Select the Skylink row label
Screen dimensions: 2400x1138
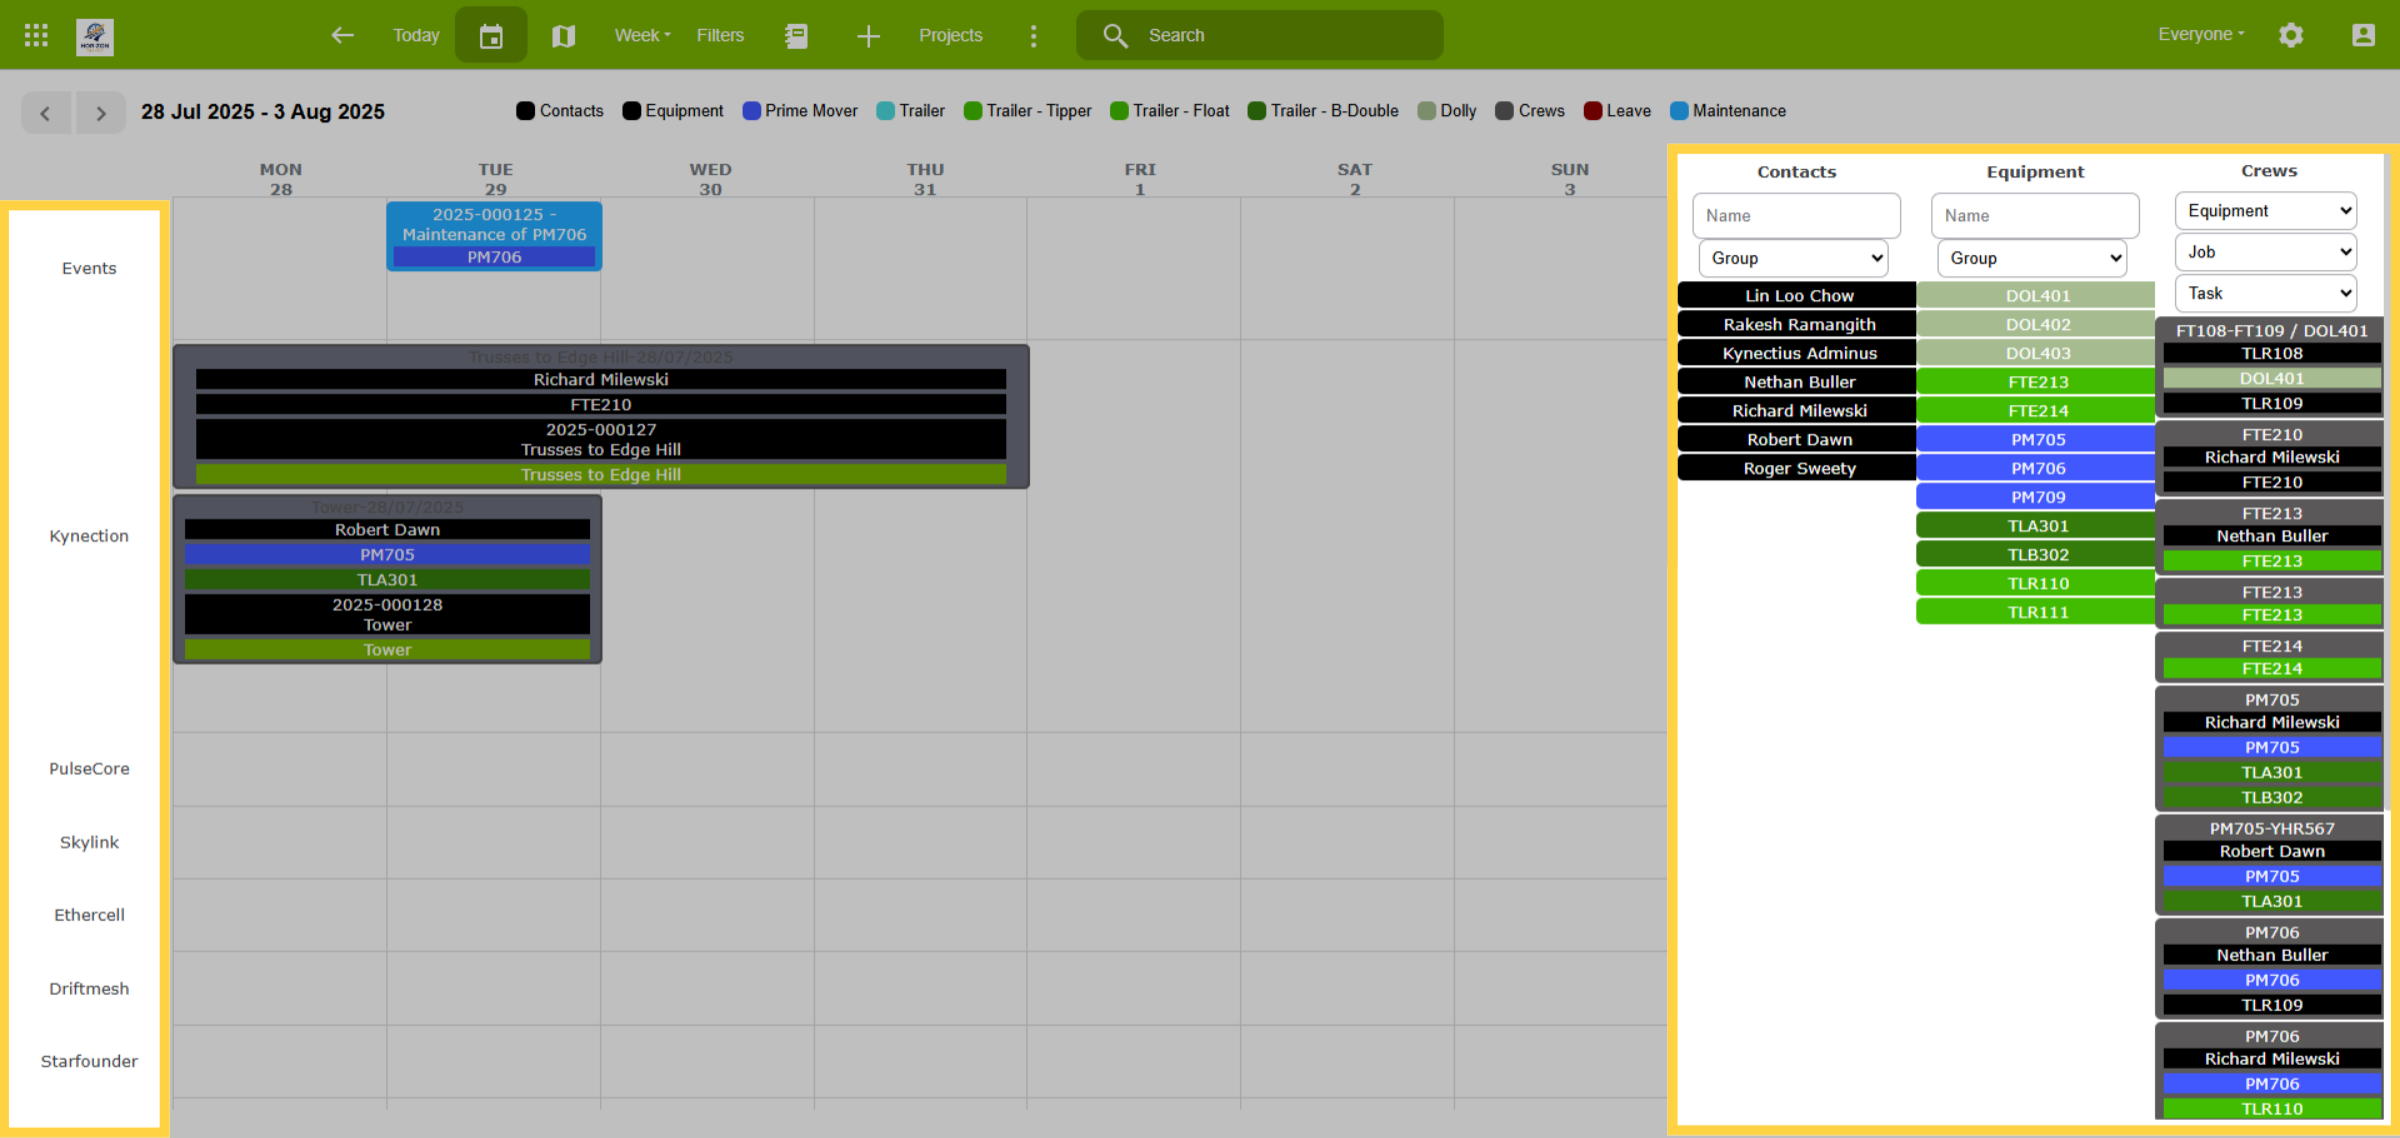click(89, 843)
